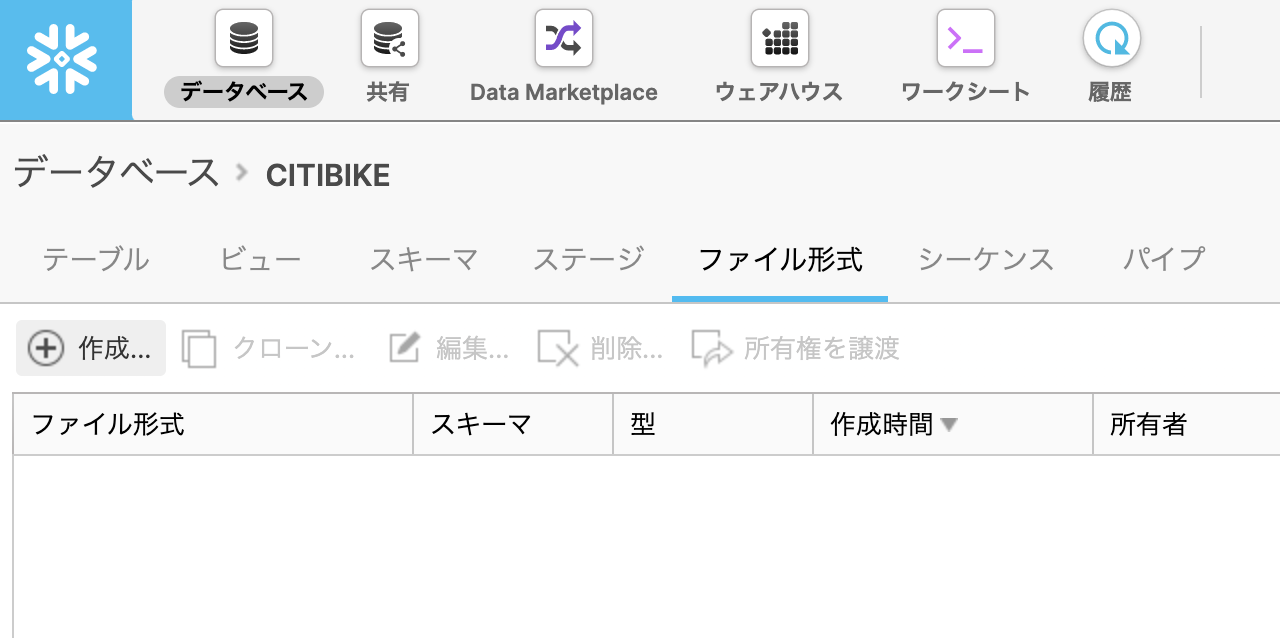Click the 編集 (Edit) pencil icon
1280x638 pixels.
403,348
